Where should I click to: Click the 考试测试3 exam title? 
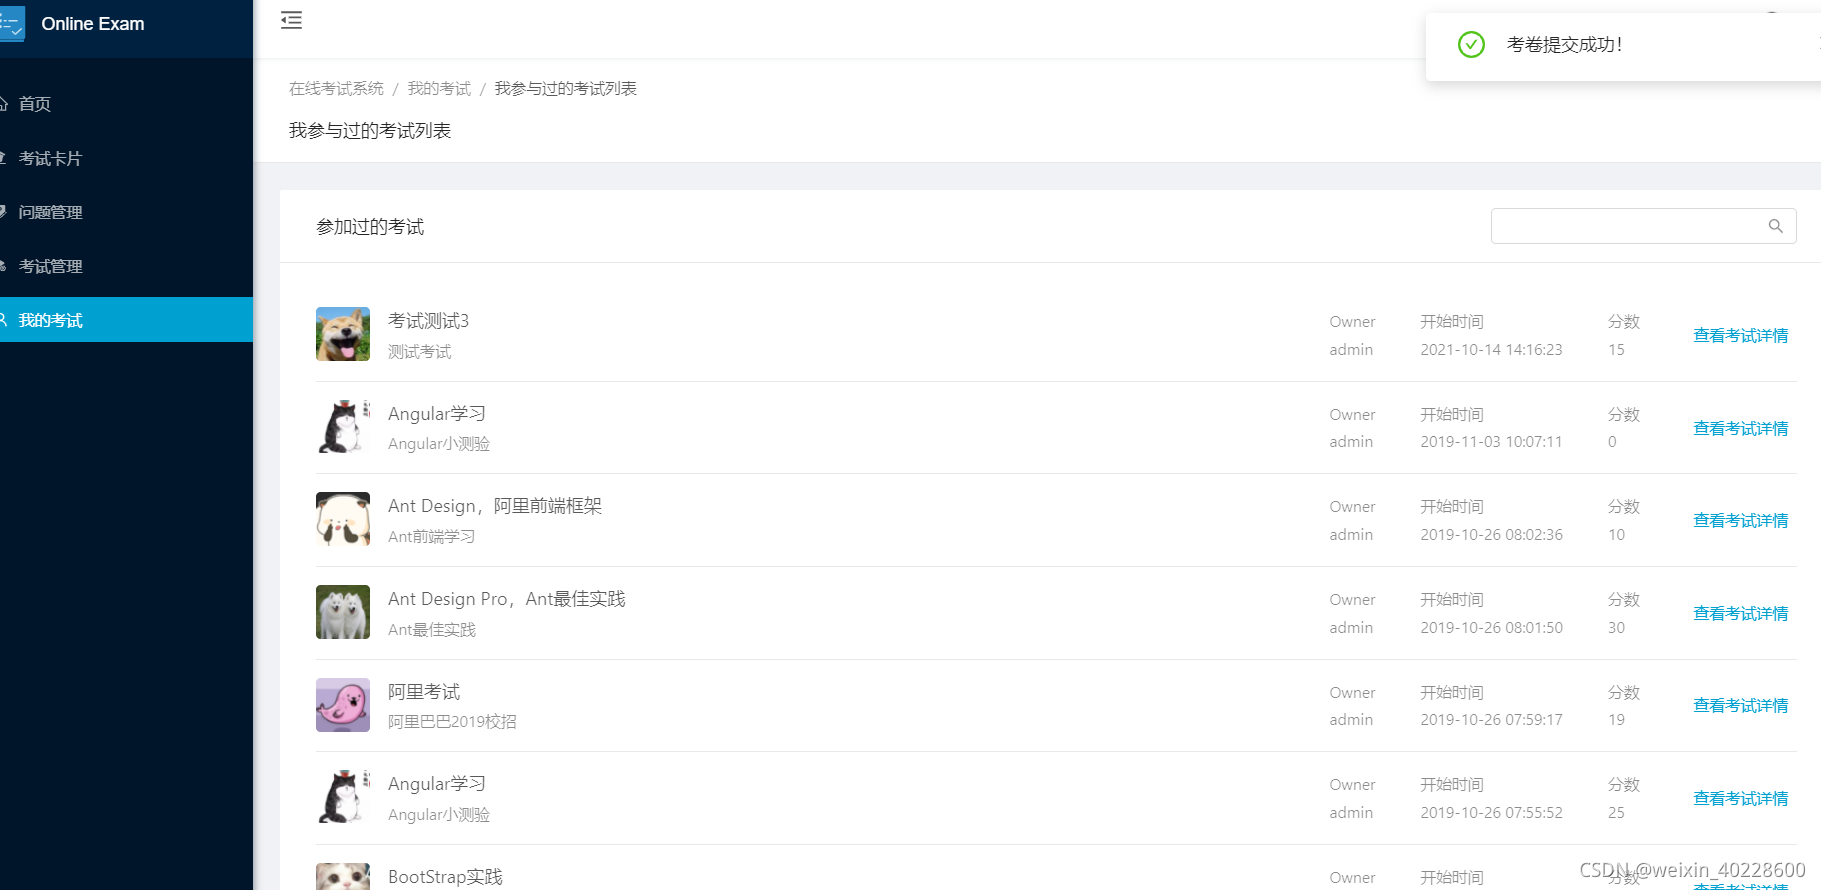point(428,321)
